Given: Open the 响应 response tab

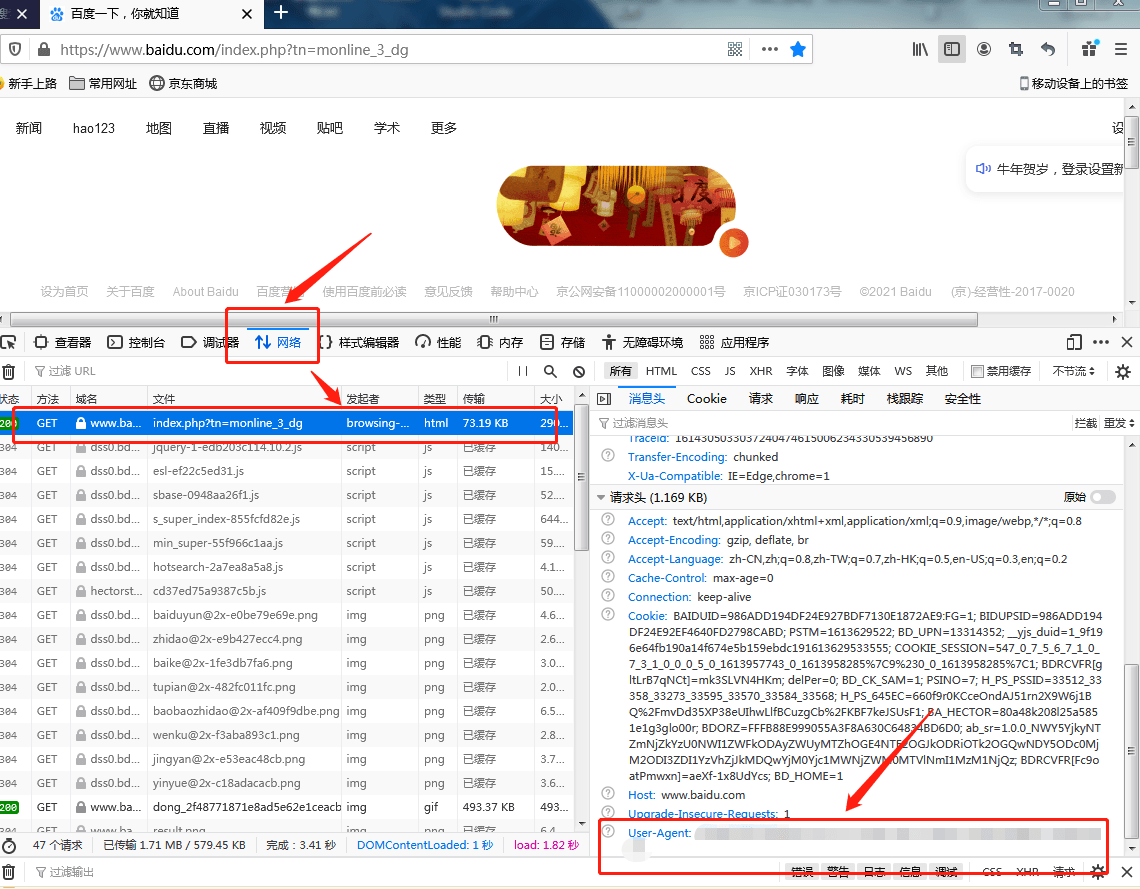Looking at the screenshot, I should pyautogui.click(x=806, y=398).
